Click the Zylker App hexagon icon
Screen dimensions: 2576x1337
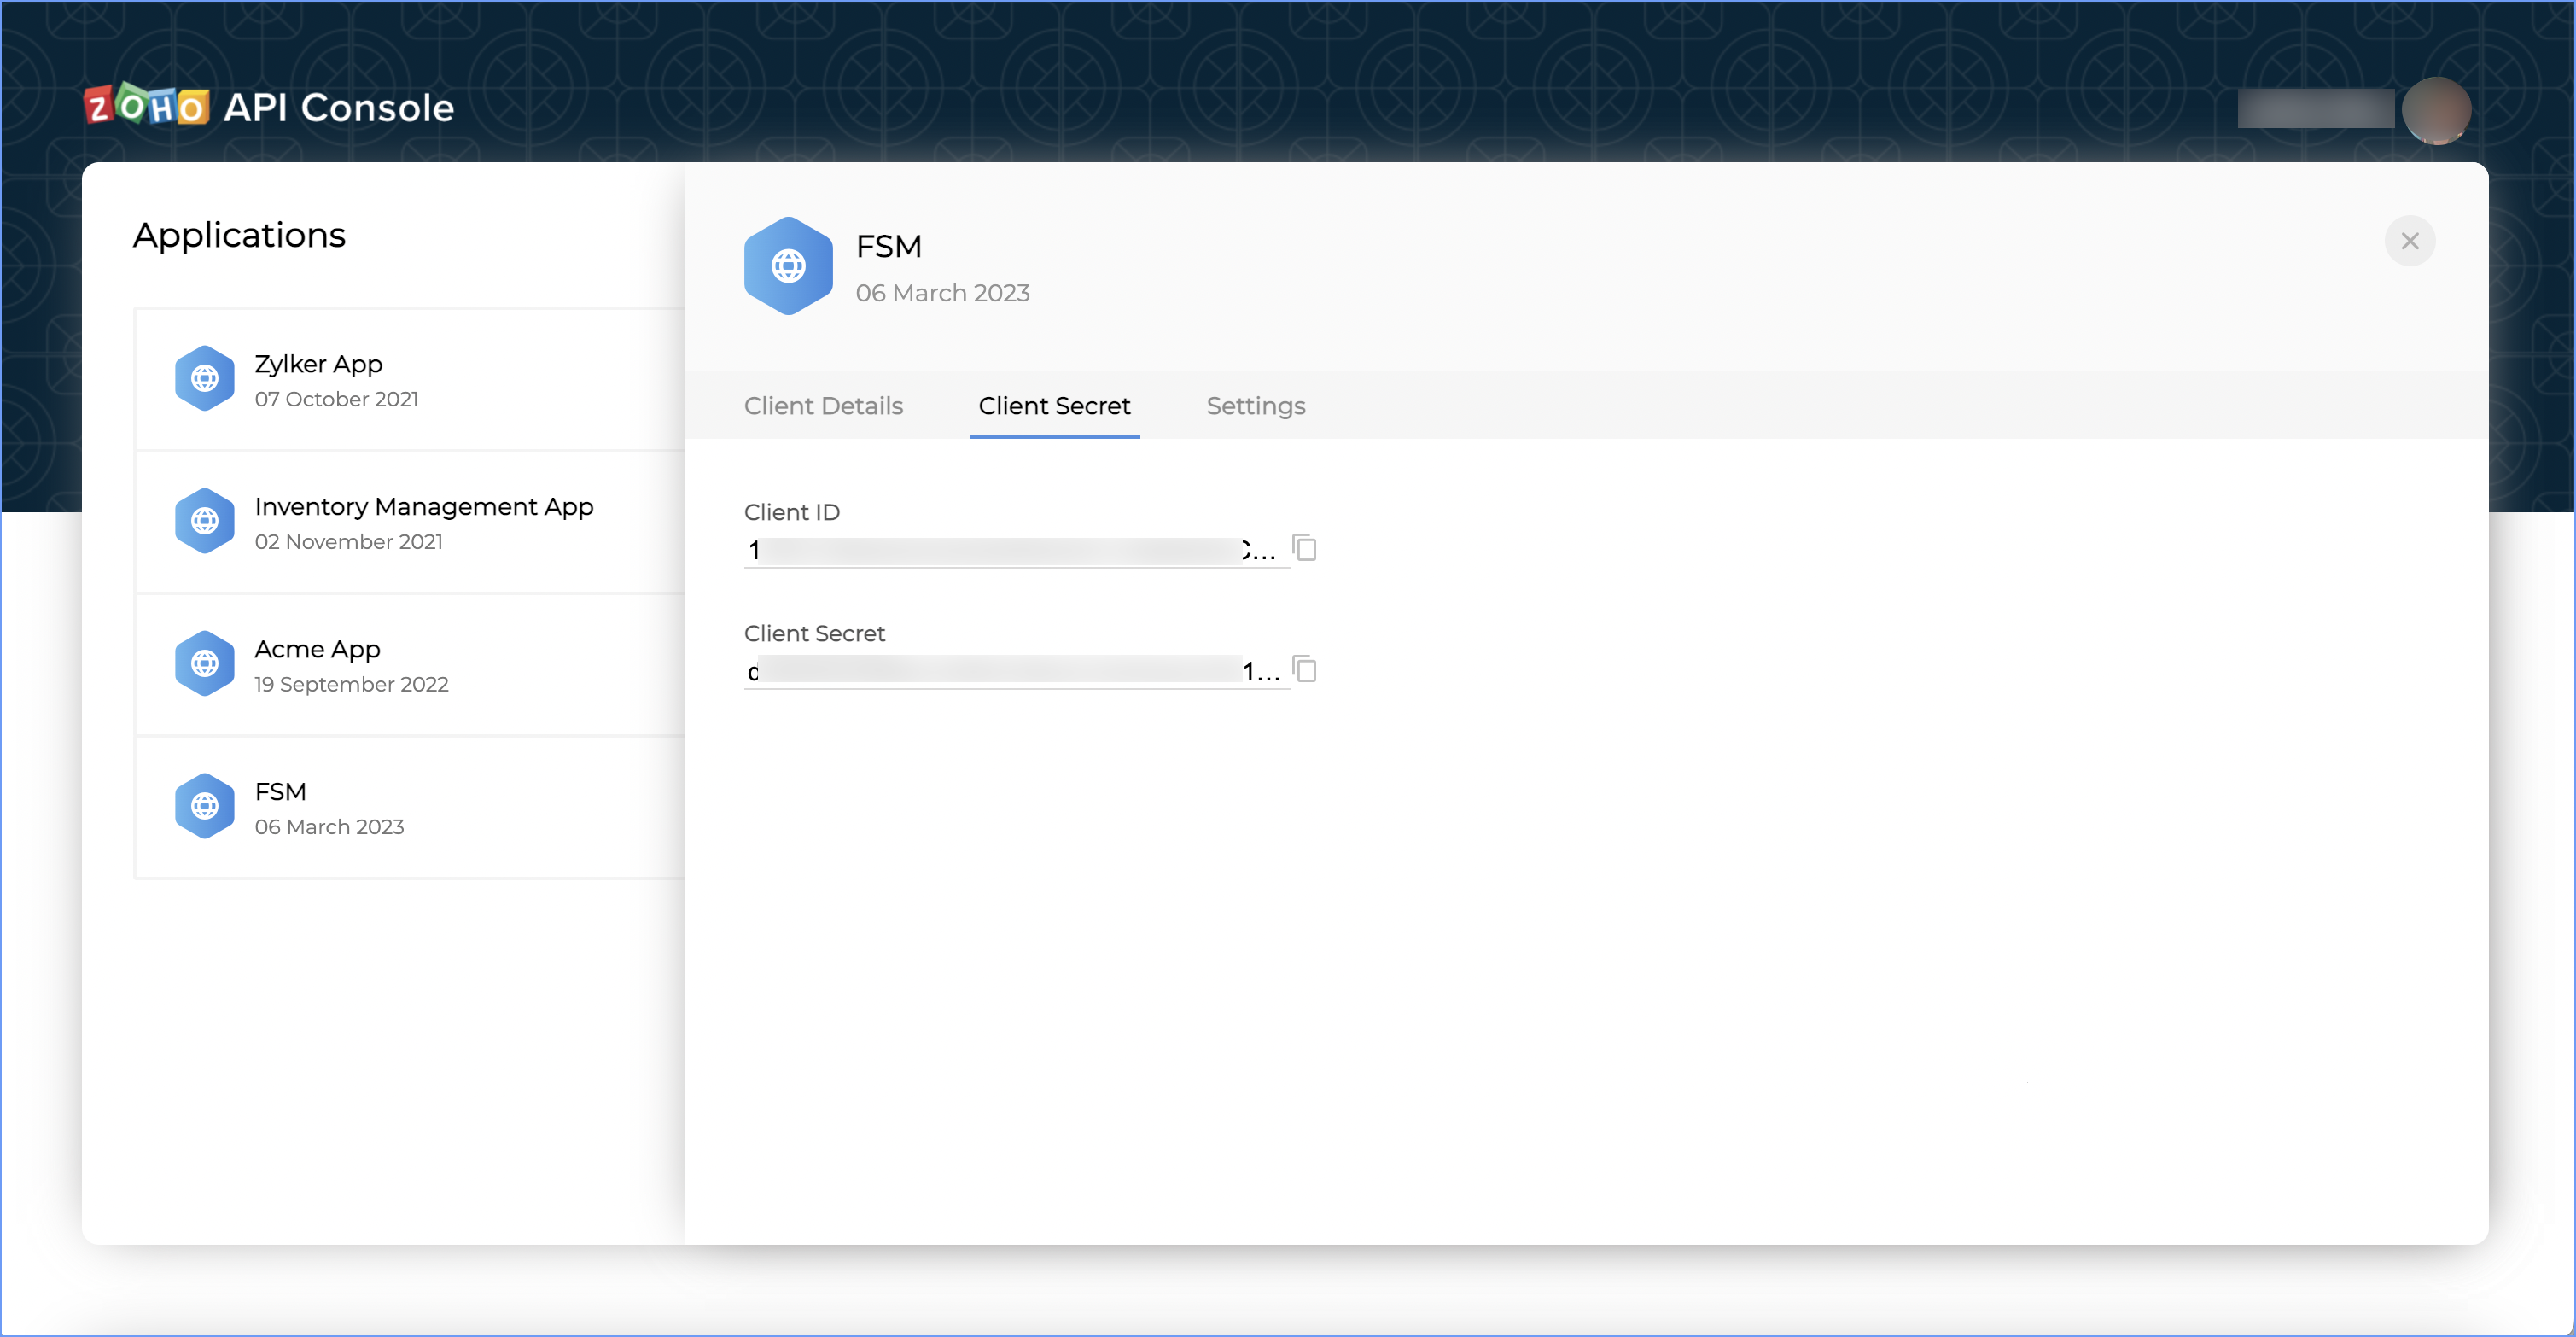pos(204,379)
